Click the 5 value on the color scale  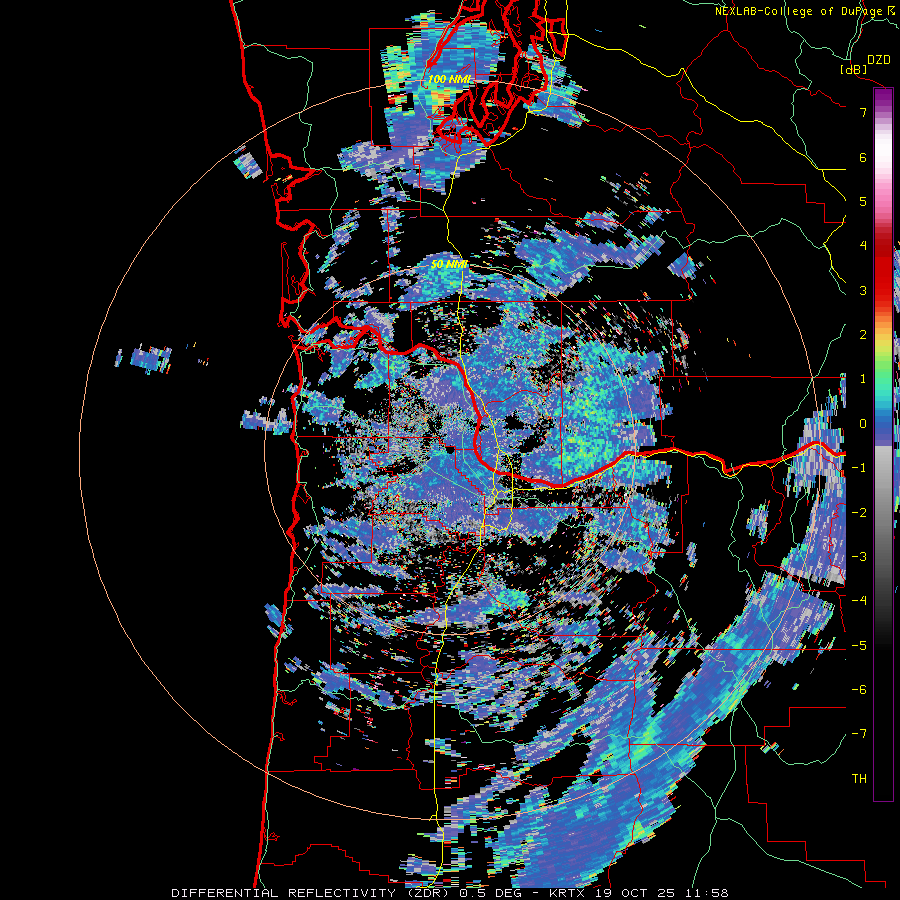coord(863,201)
